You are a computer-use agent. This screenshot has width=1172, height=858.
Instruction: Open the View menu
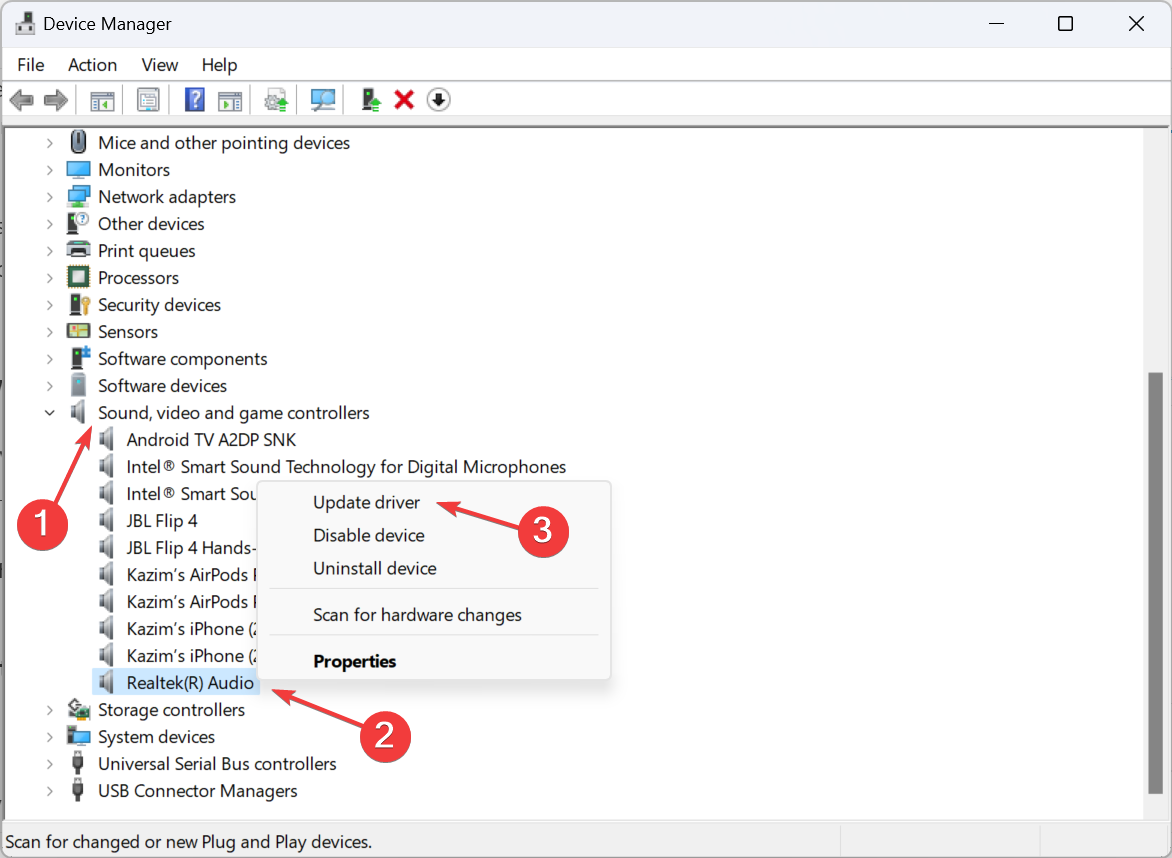[x=160, y=65]
